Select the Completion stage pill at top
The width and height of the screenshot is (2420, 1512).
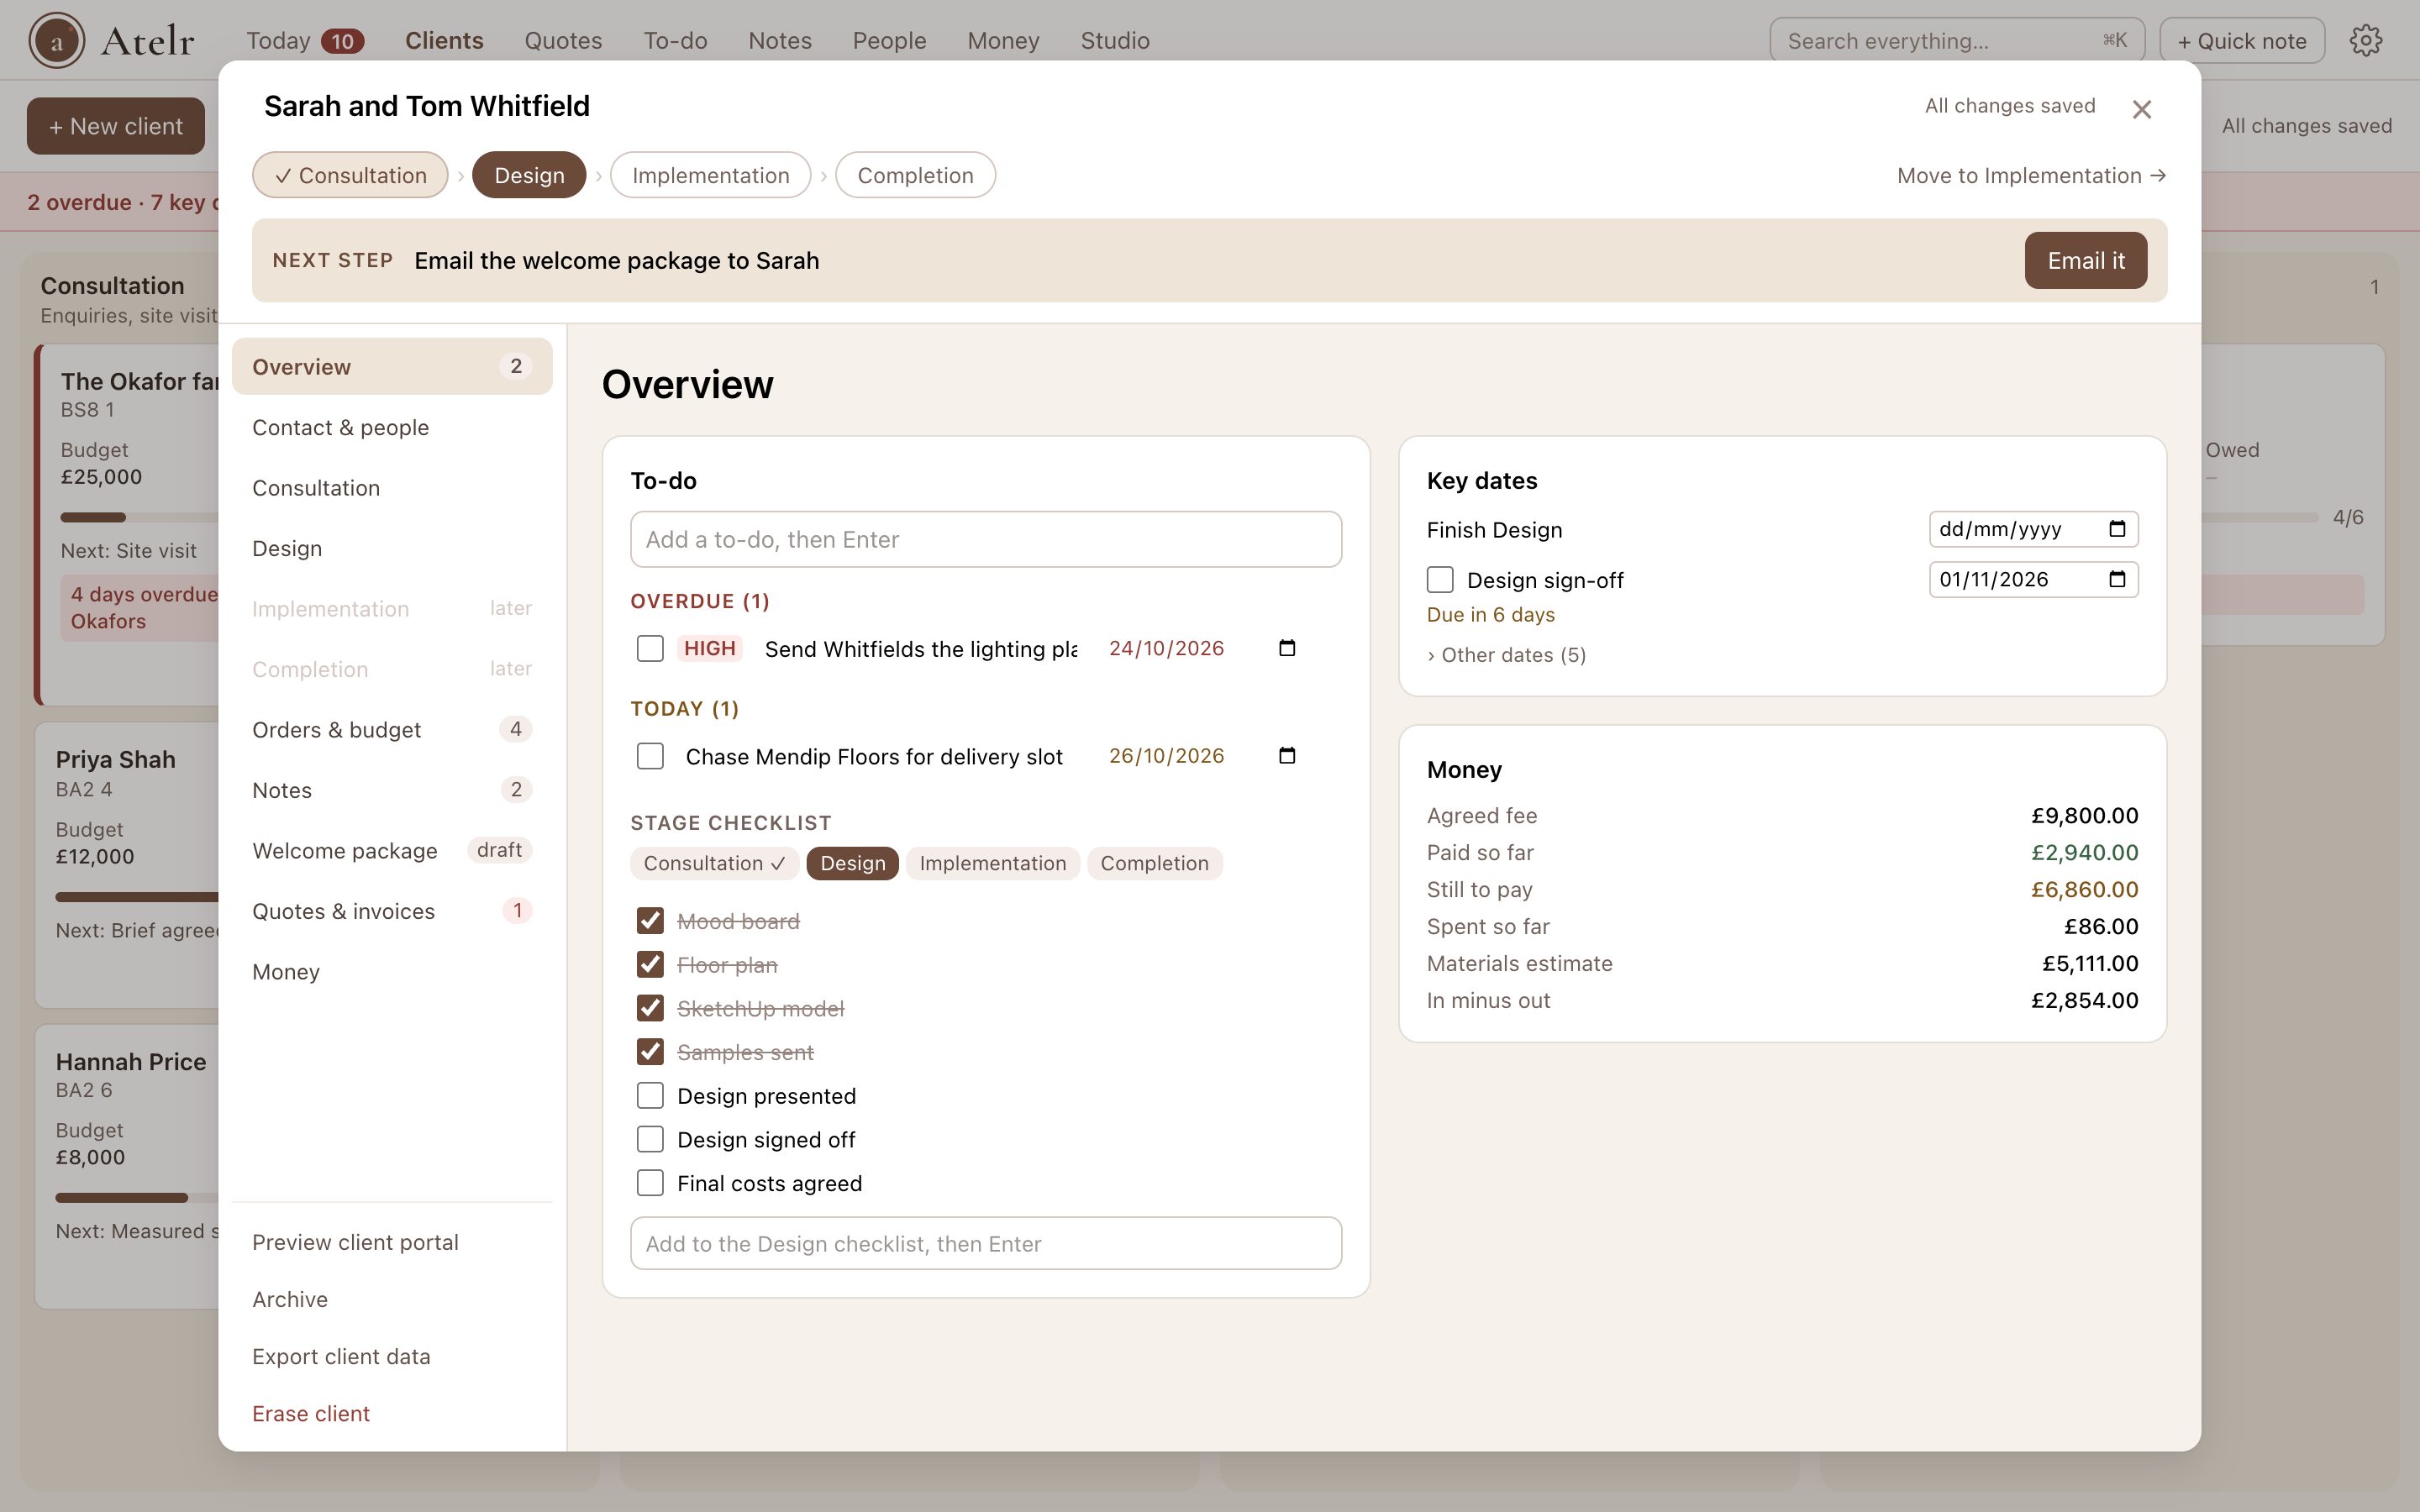(915, 175)
